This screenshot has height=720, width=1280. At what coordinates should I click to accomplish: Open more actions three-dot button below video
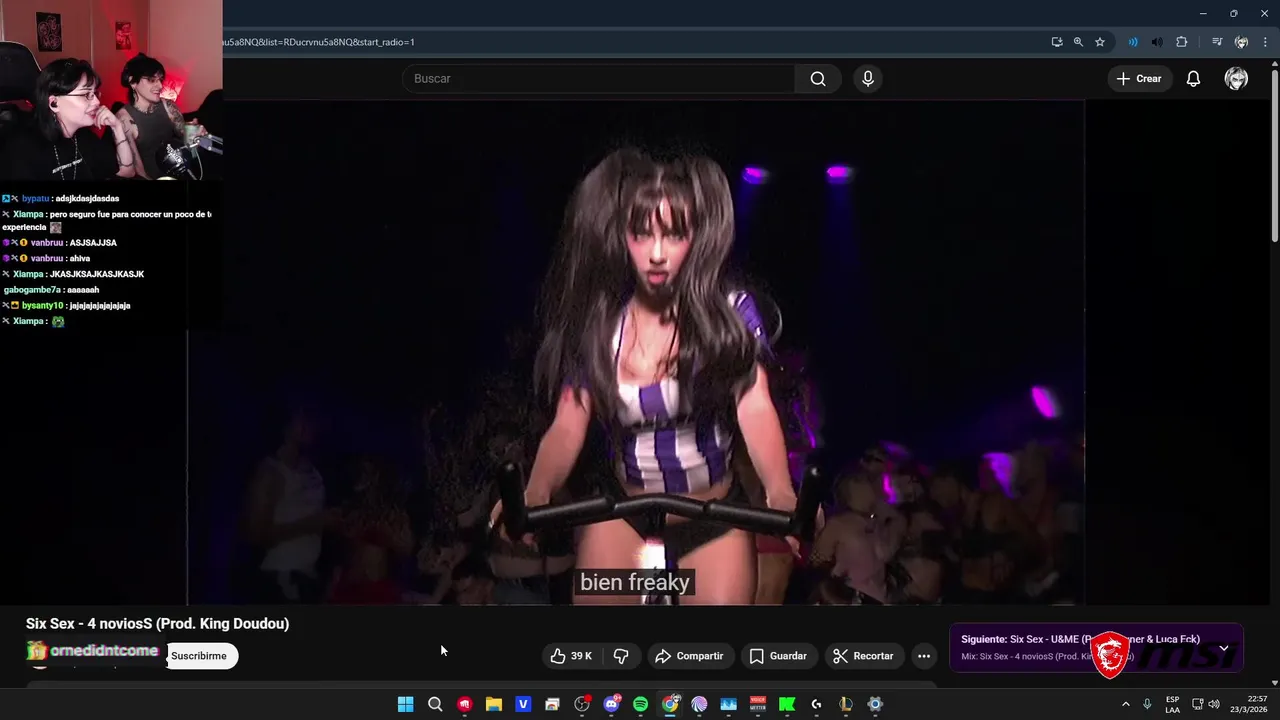(924, 656)
